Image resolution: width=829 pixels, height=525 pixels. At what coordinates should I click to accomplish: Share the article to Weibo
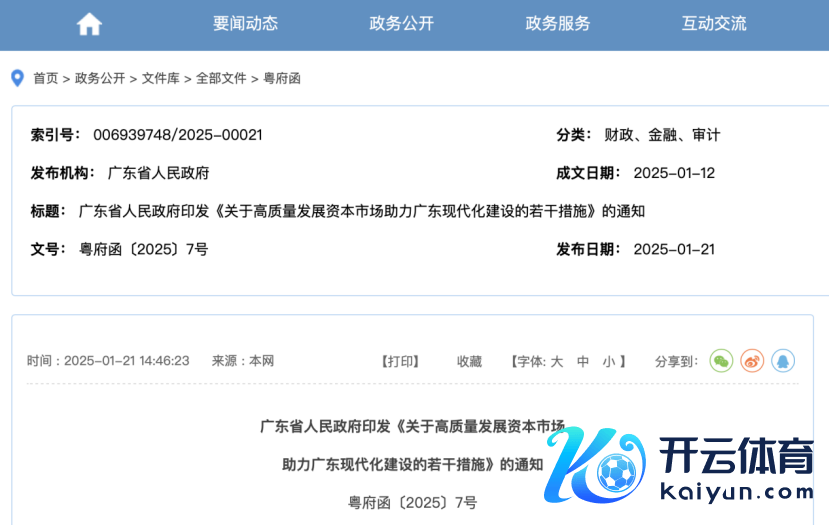[x=752, y=361]
